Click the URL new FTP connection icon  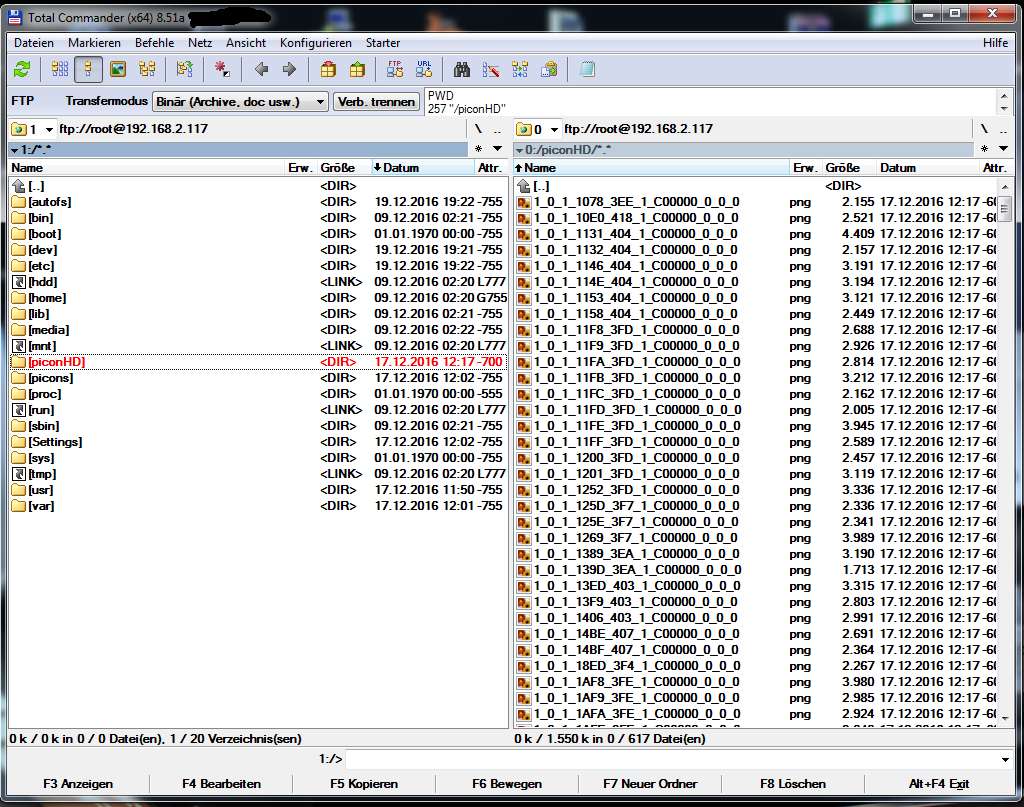[424, 69]
